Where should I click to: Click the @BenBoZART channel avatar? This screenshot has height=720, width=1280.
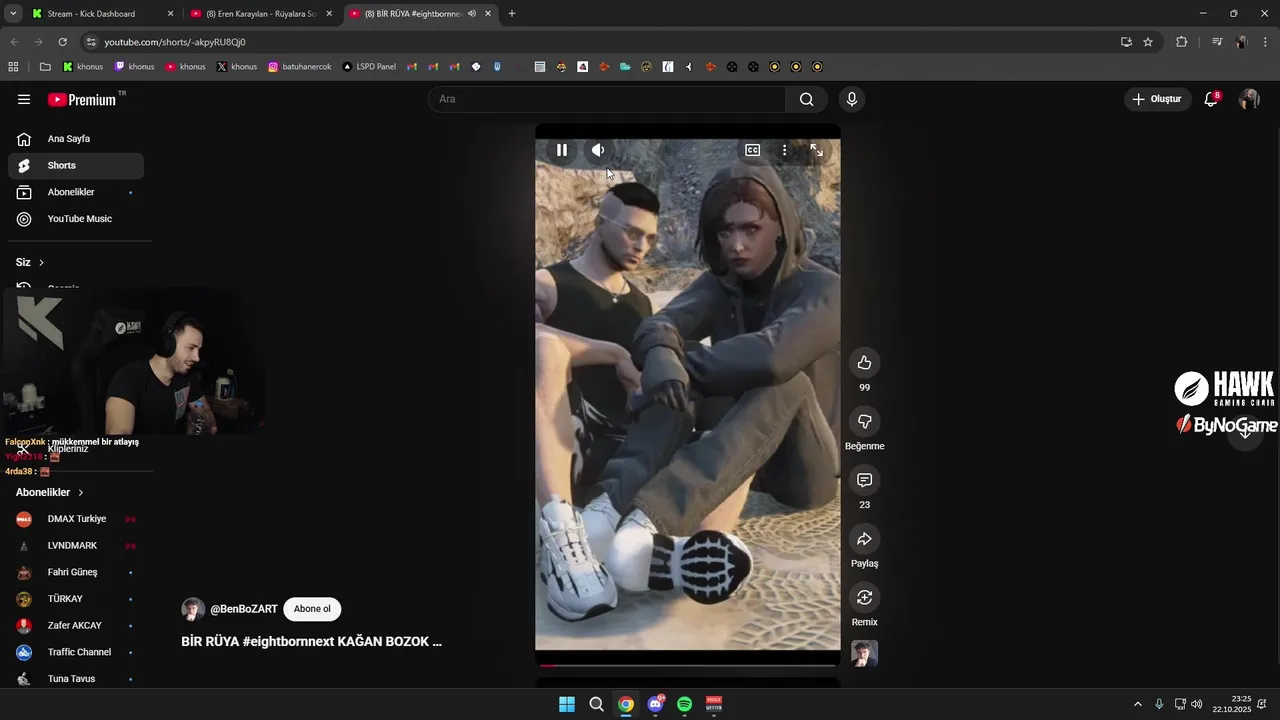(193, 609)
